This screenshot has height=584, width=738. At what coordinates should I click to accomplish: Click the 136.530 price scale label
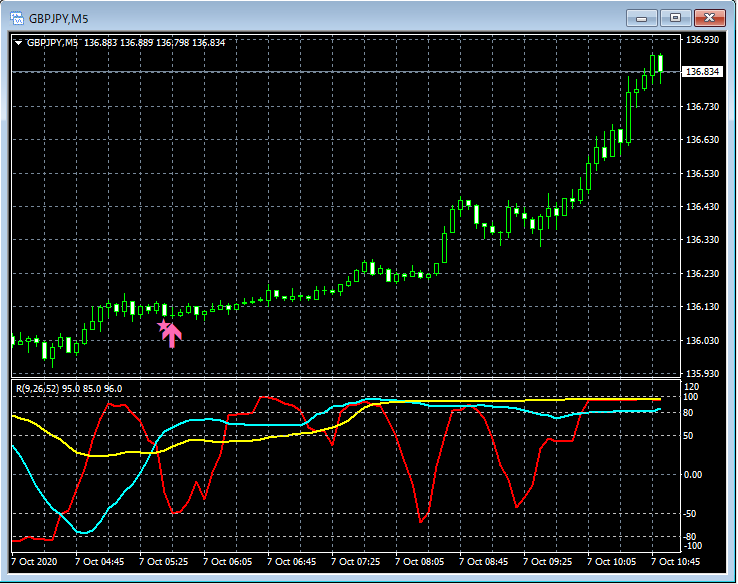(702, 174)
